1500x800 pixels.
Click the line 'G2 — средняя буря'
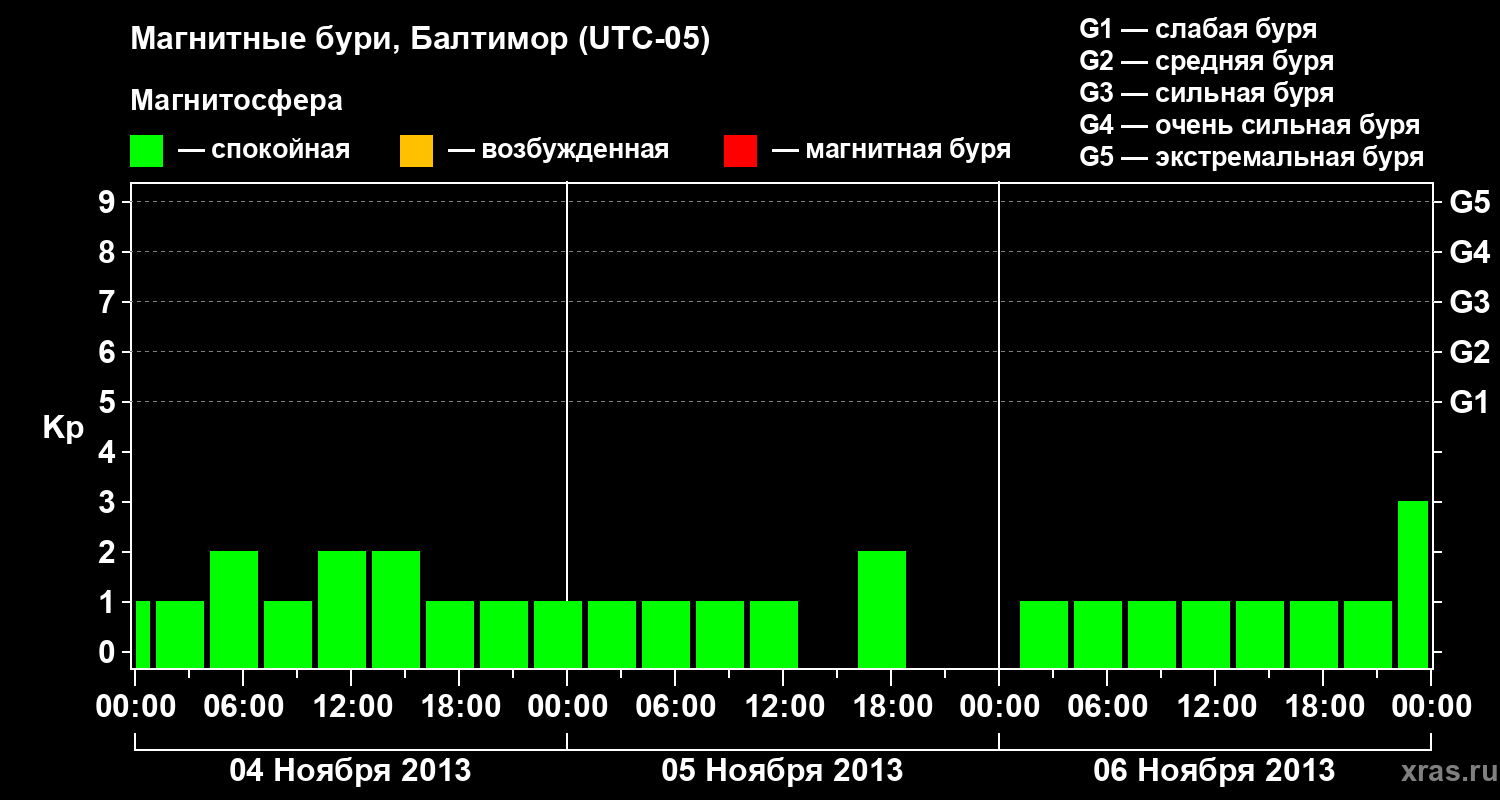[x=1207, y=61]
